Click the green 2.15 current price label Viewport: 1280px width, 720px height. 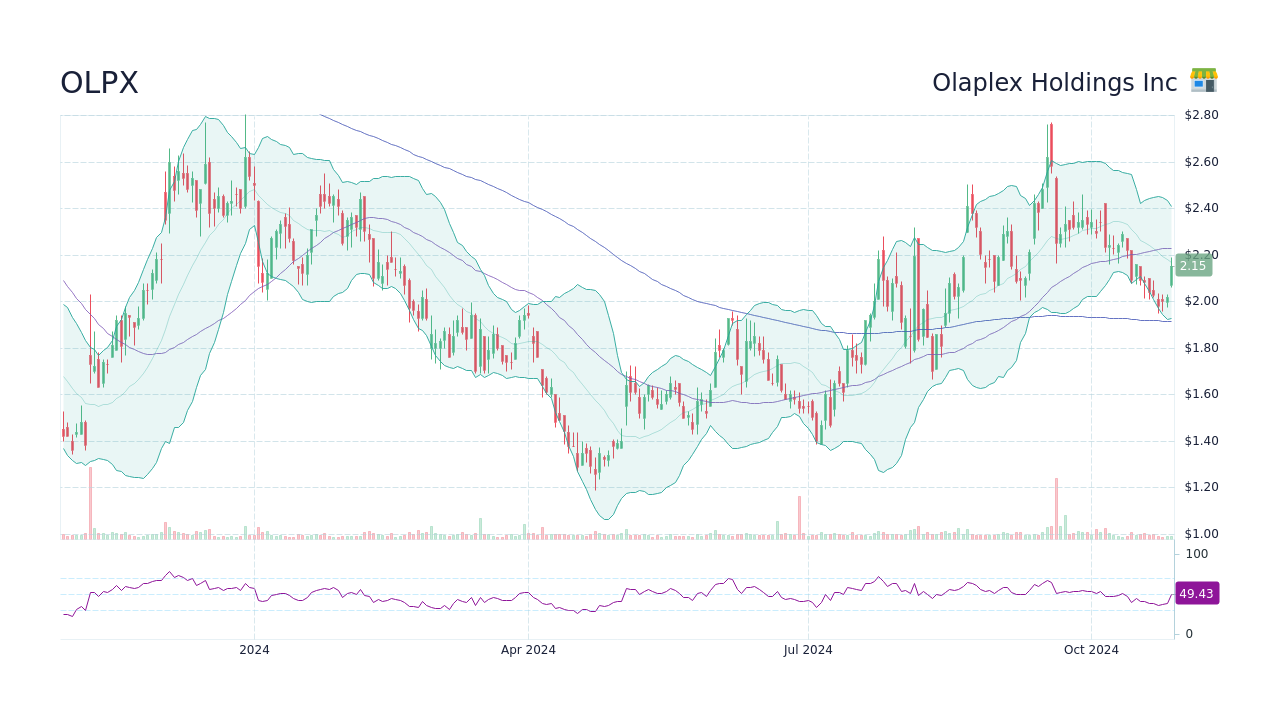[1192, 266]
